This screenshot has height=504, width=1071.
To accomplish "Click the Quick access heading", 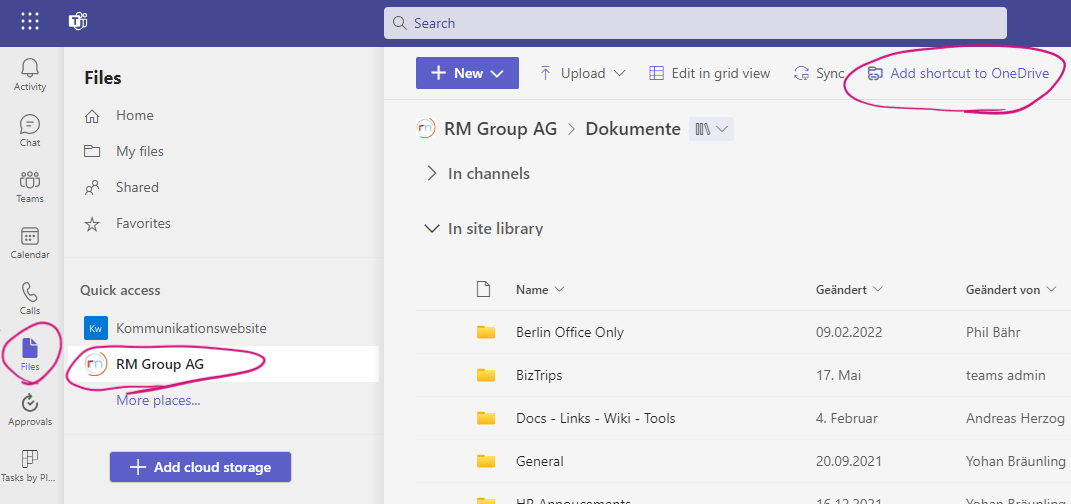I will coord(120,290).
